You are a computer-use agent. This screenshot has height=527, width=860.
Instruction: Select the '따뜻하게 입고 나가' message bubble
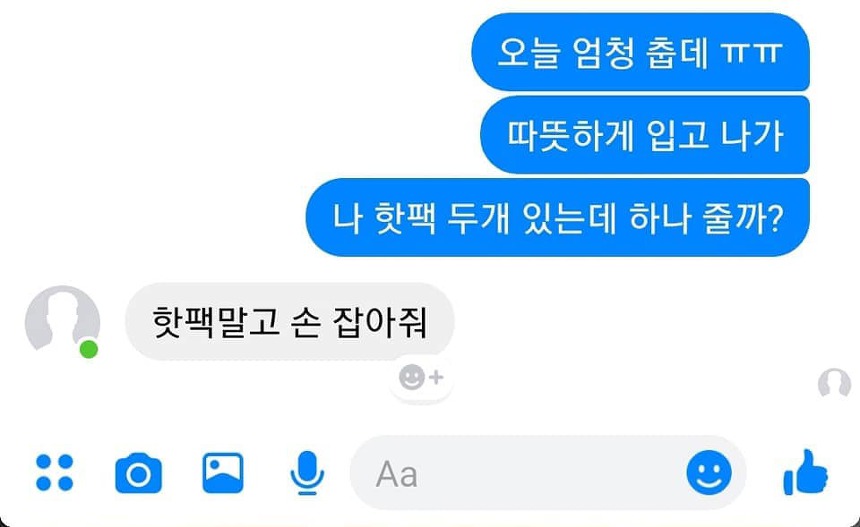(645, 135)
